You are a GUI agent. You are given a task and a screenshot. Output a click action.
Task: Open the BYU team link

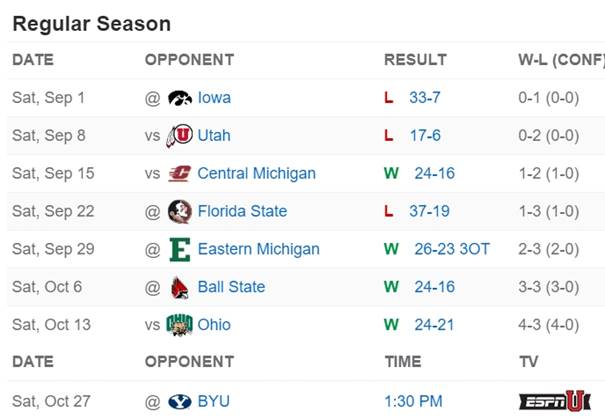click(213, 402)
